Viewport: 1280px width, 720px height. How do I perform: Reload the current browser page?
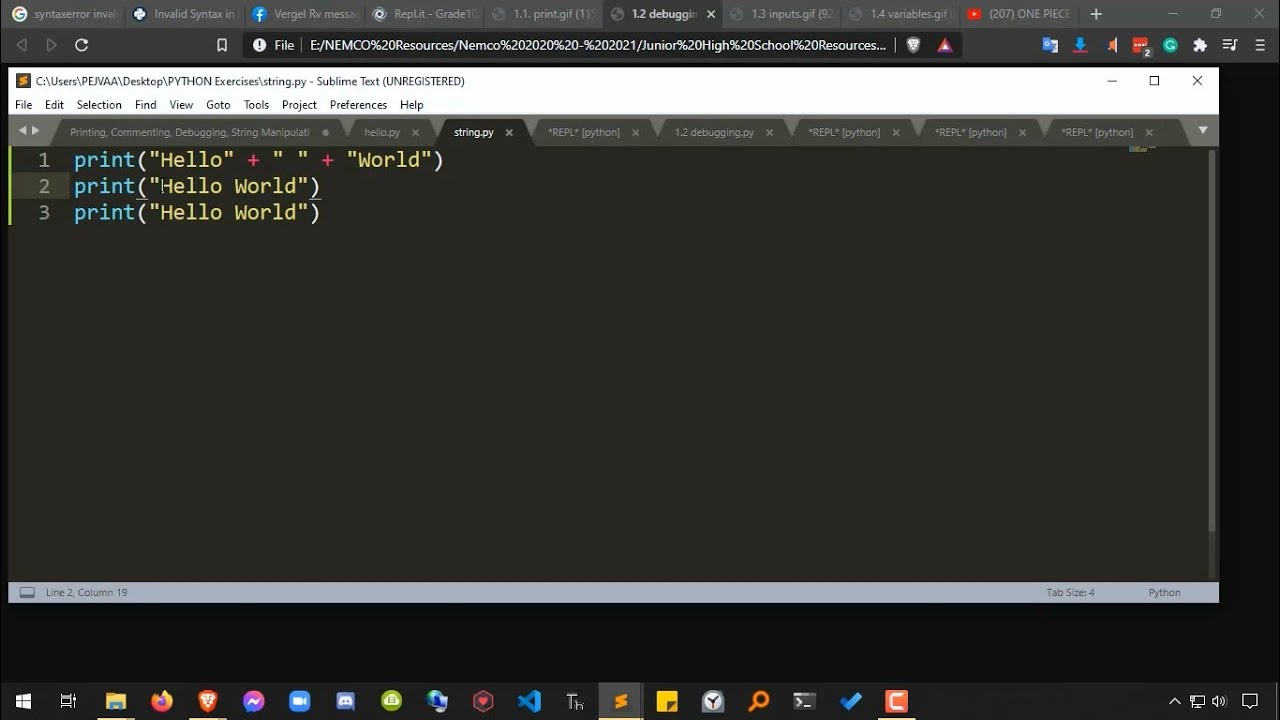(82, 45)
